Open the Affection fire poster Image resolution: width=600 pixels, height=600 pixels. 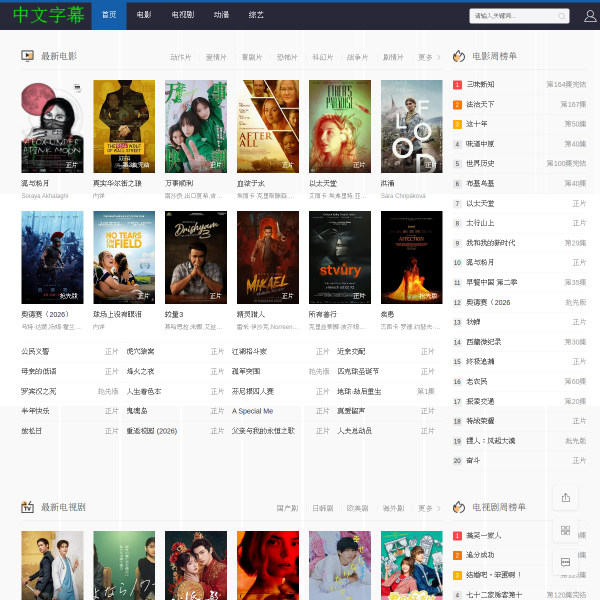tap(412, 258)
